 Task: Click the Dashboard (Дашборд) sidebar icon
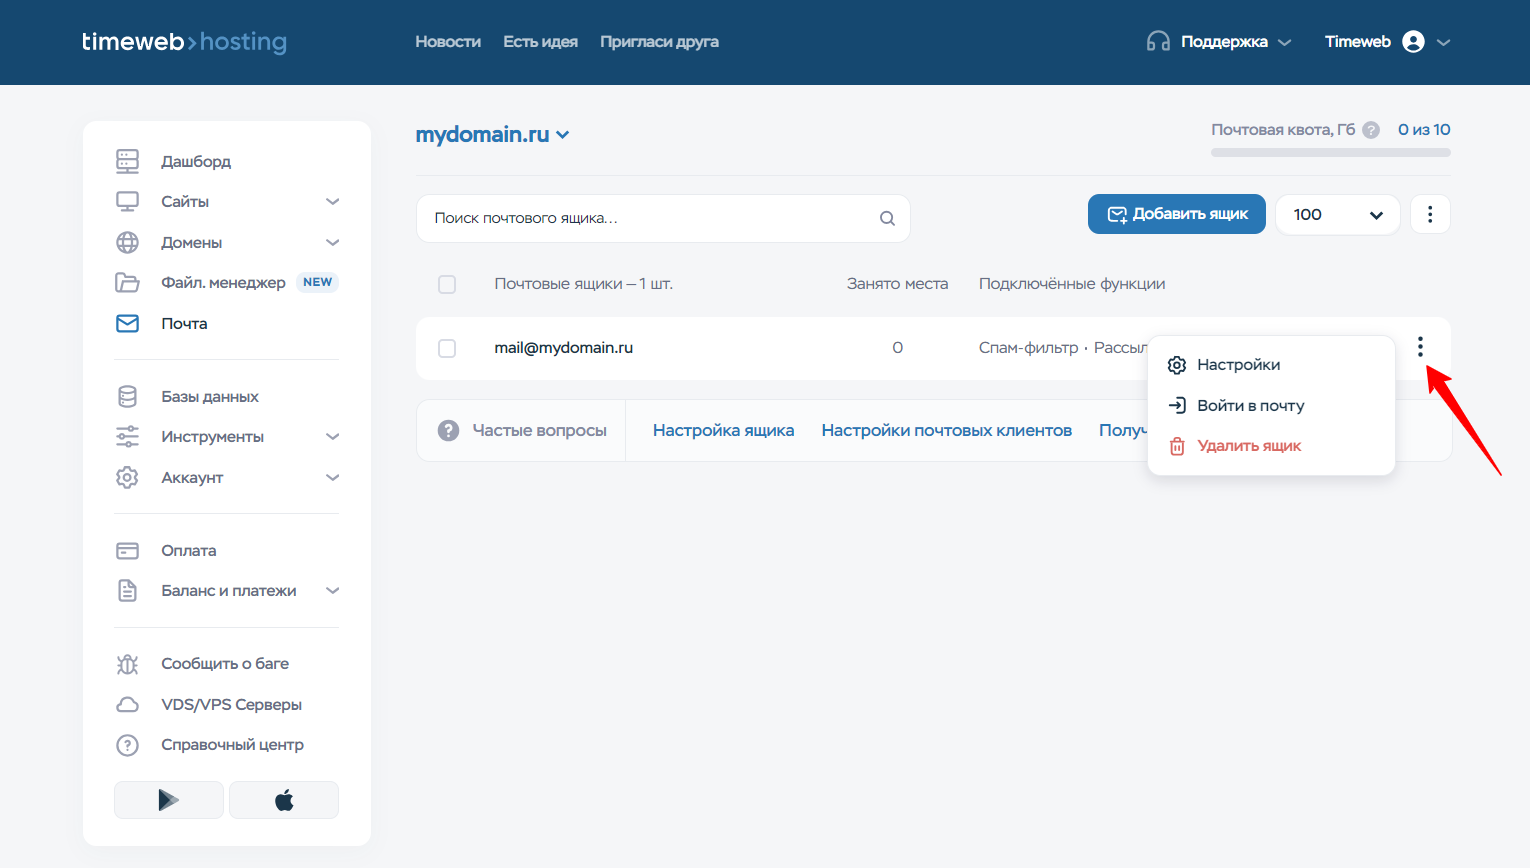[x=127, y=161]
